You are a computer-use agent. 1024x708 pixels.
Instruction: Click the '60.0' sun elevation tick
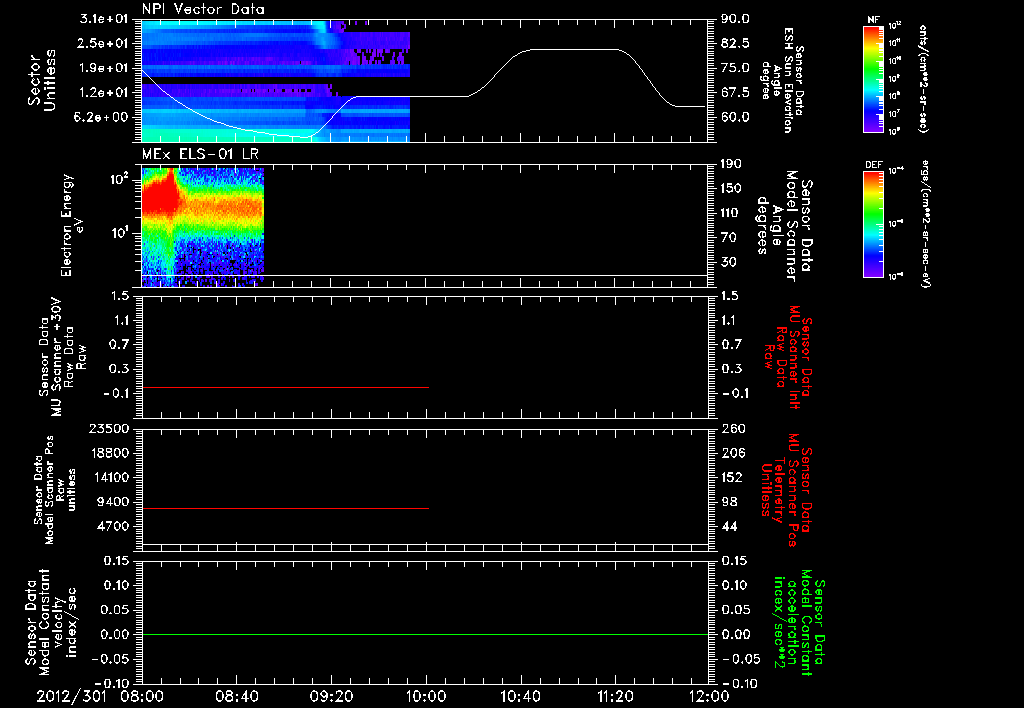point(735,118)
